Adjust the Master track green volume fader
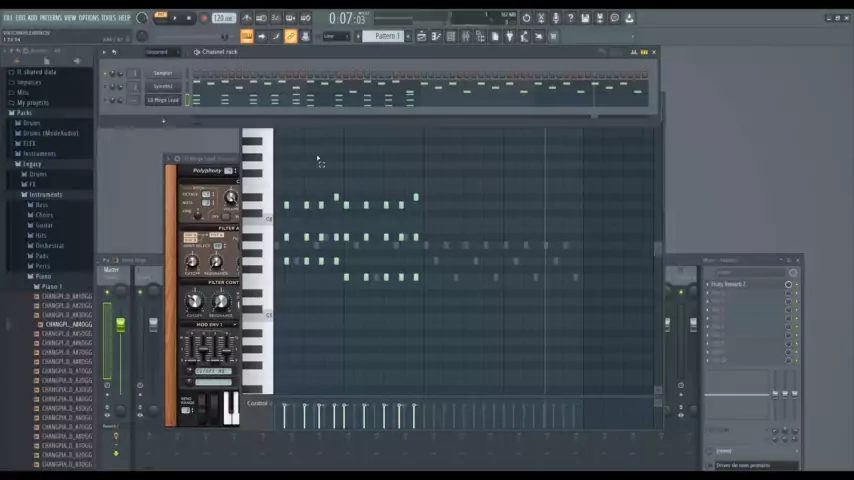The image size is (854, 480). point(120,325)
